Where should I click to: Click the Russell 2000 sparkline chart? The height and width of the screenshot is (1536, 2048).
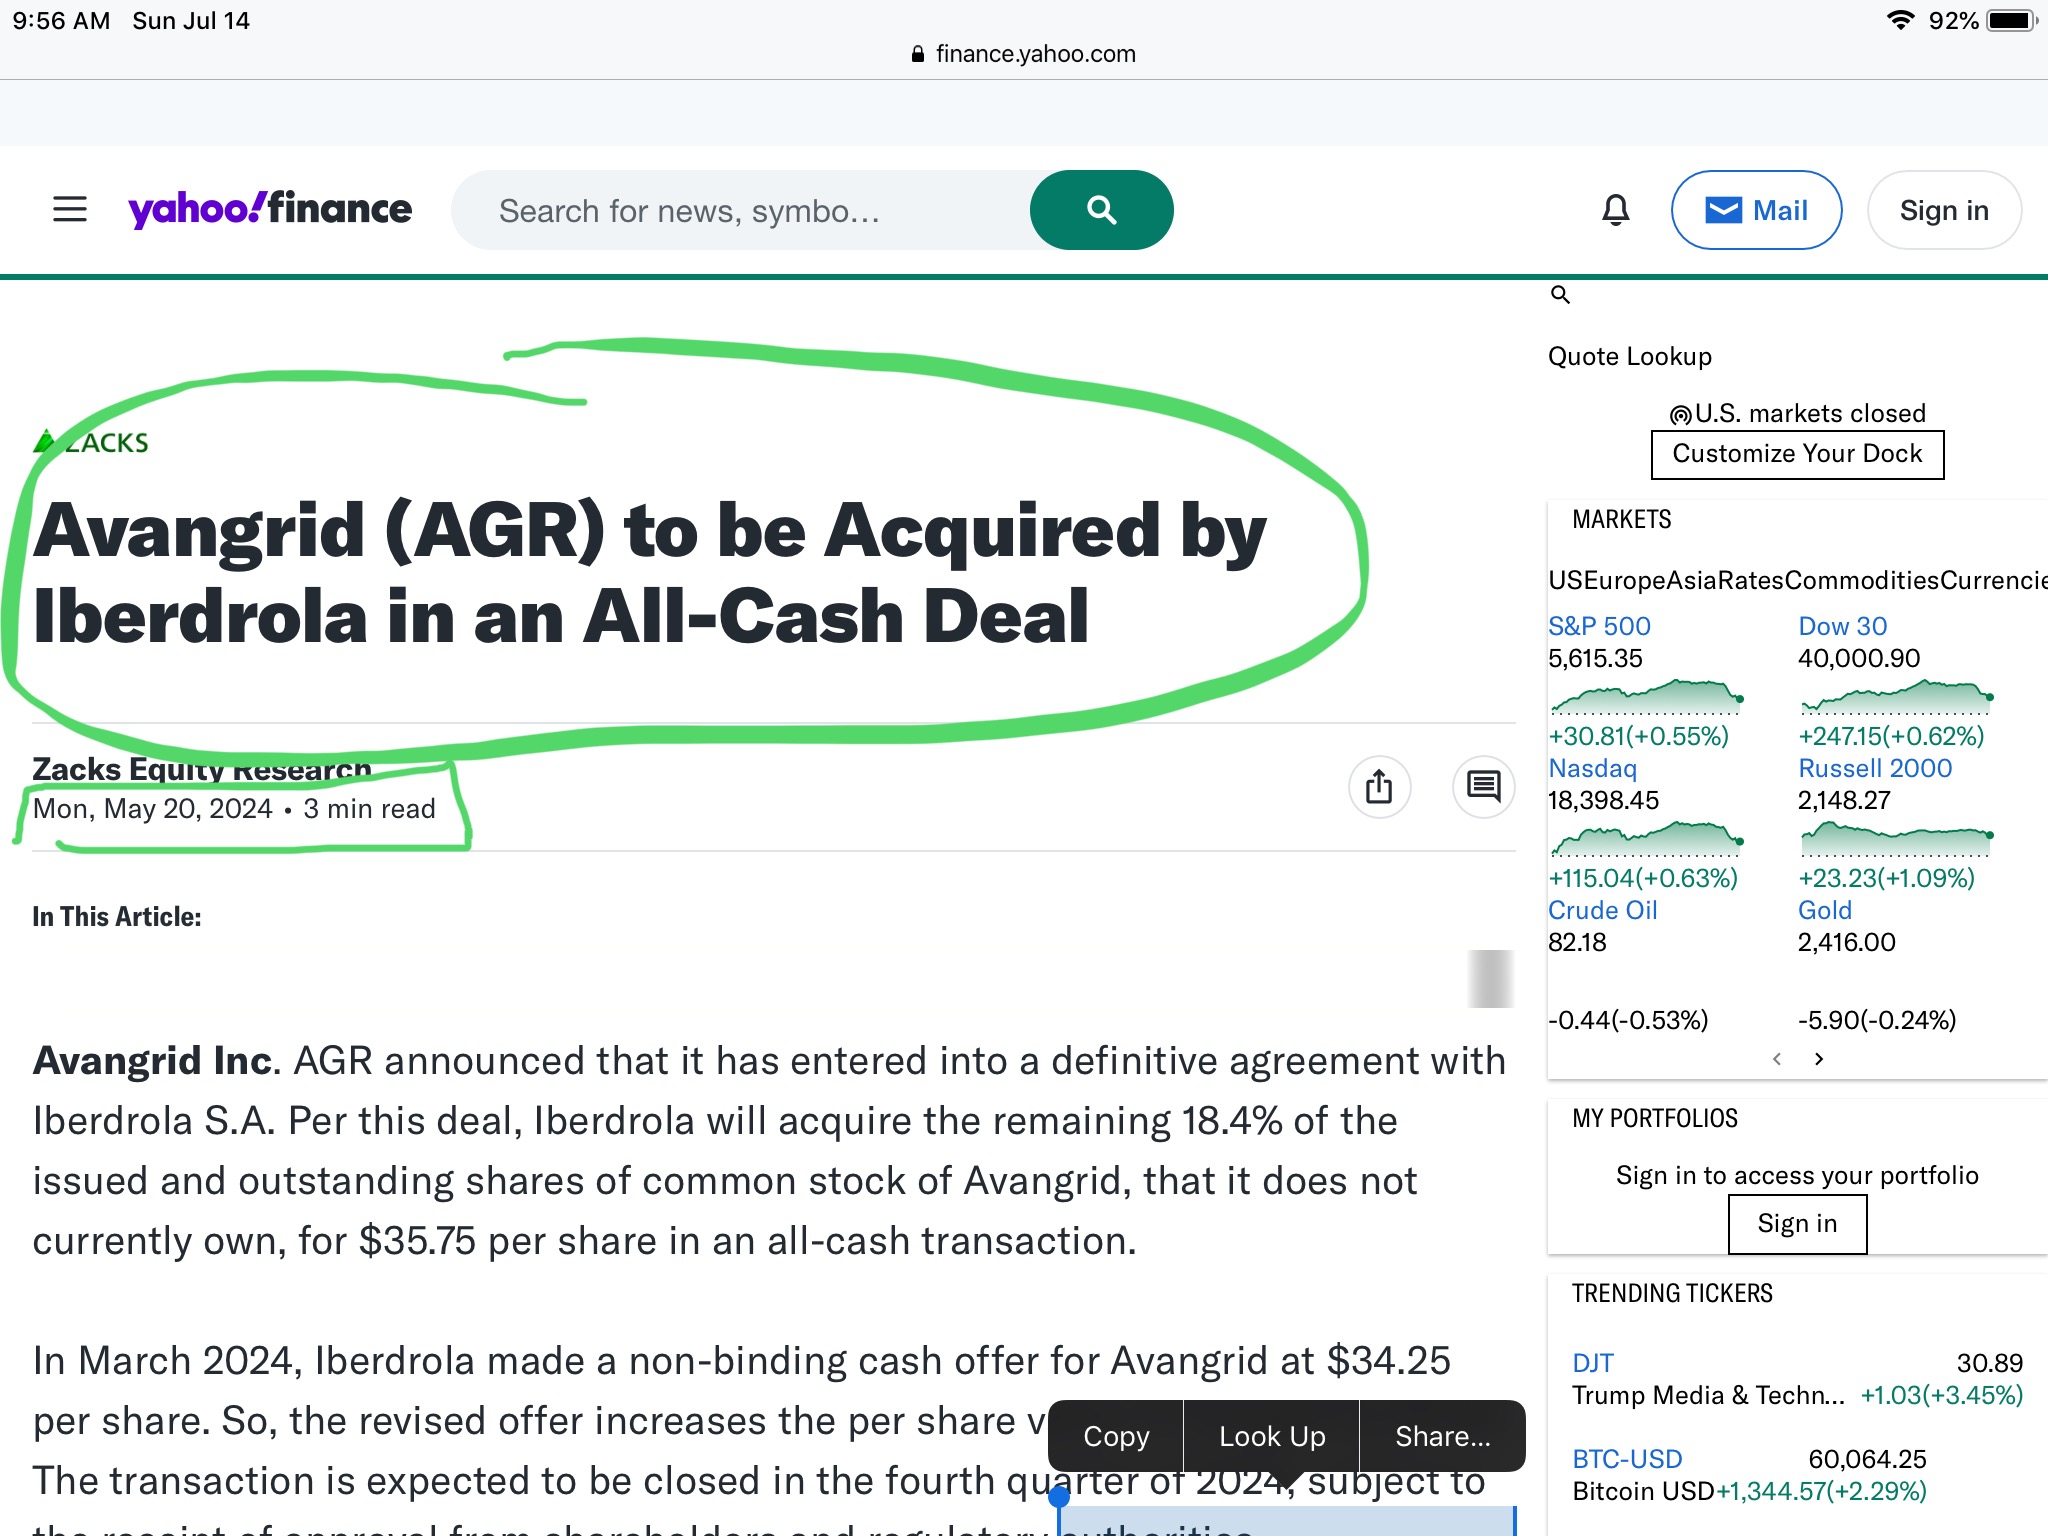1896,838
